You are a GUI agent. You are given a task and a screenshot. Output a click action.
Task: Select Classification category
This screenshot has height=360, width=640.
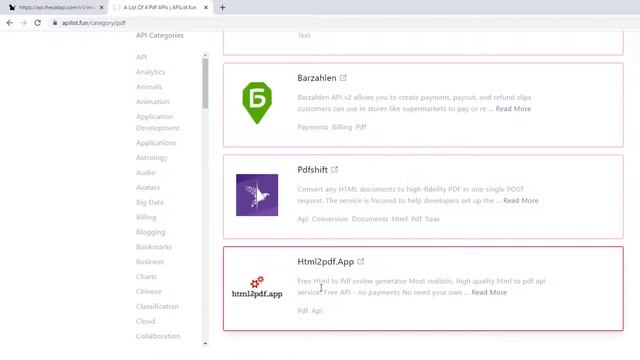coord(157,306)
